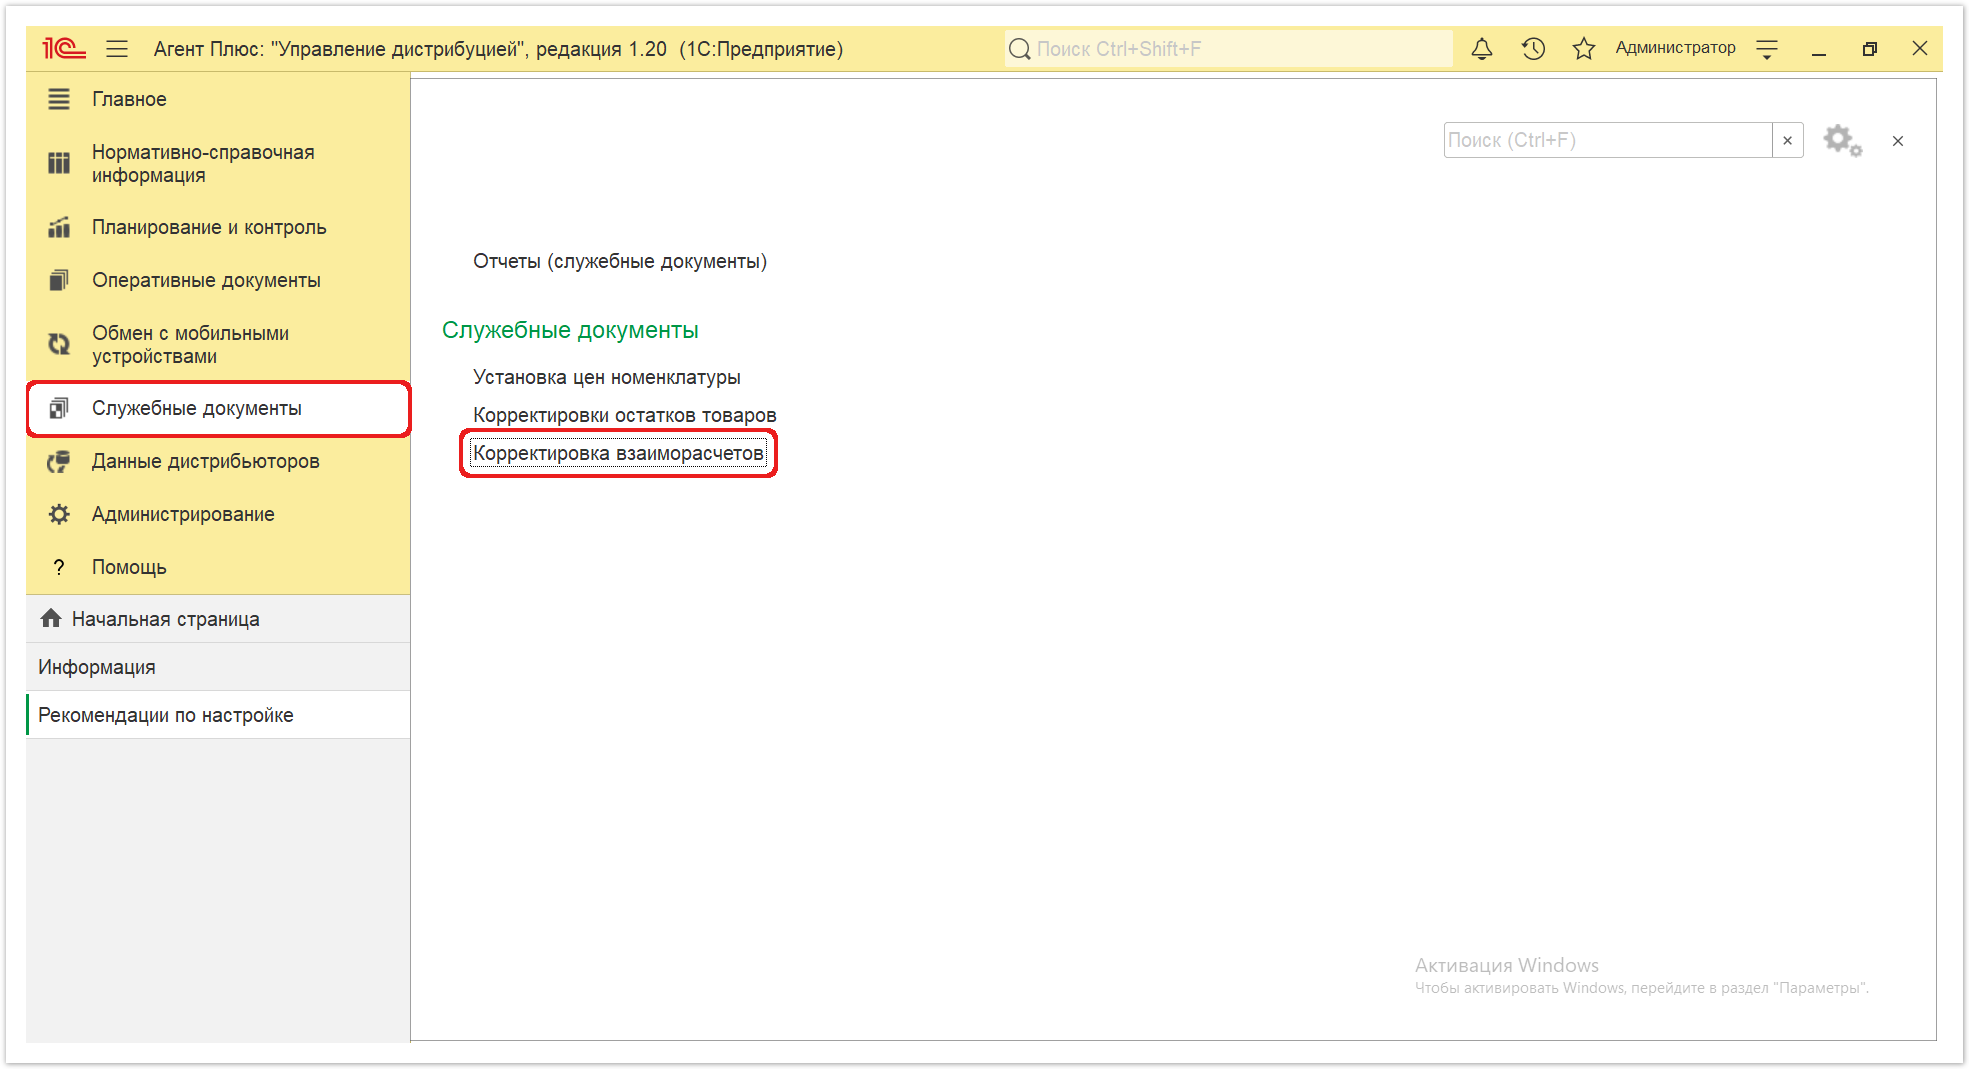Open Корректировки остатков товаров

(x=624, y=415)
